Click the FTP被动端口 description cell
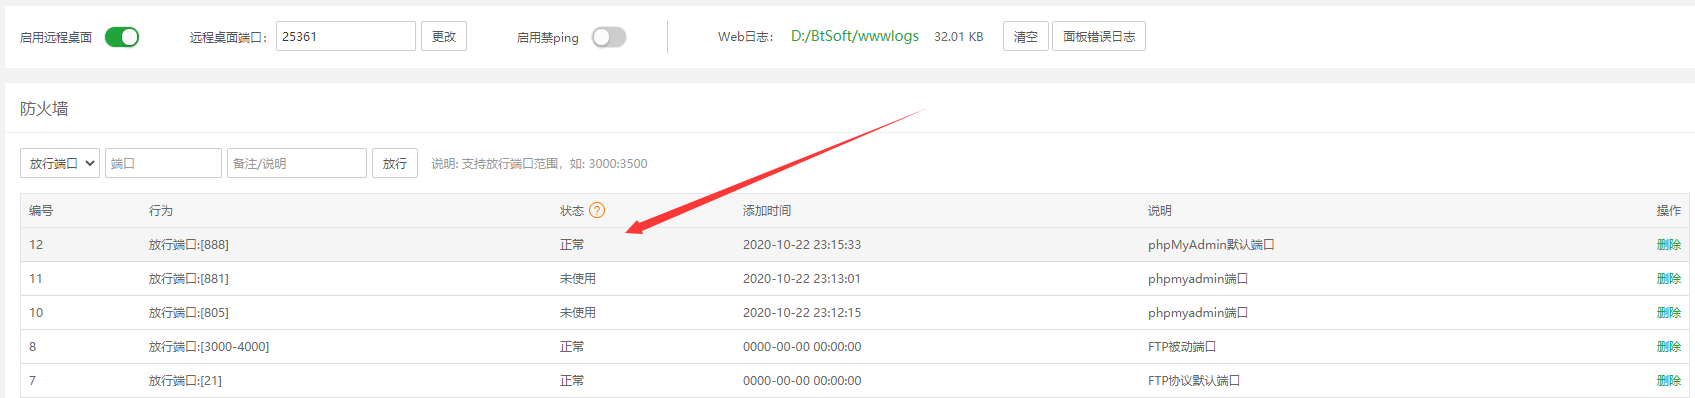 1182,347
